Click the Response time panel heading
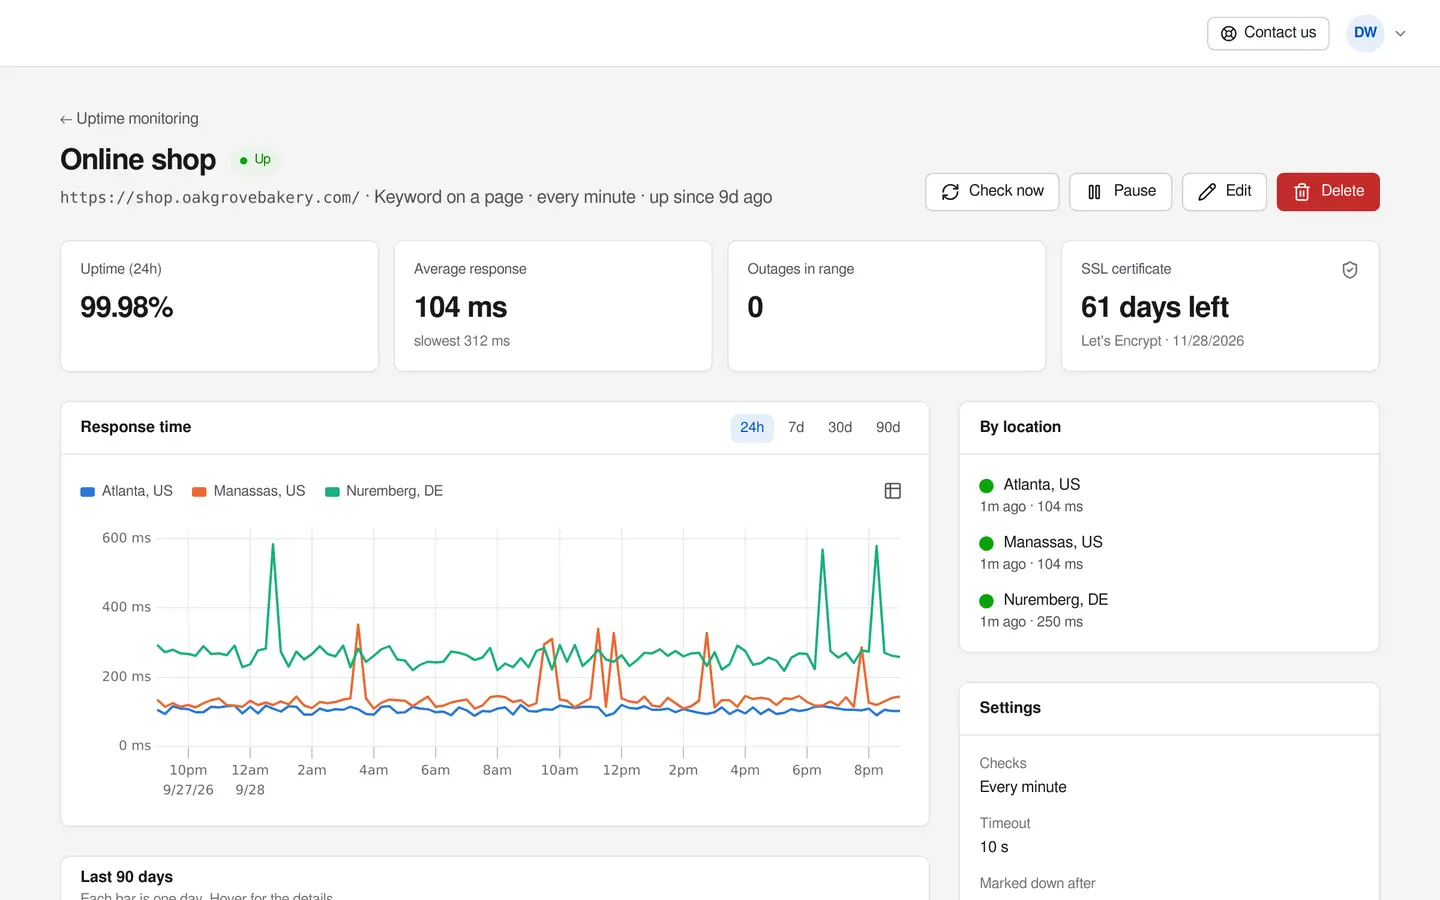Screen dimensions: 1440x900 tap(136, 427)
